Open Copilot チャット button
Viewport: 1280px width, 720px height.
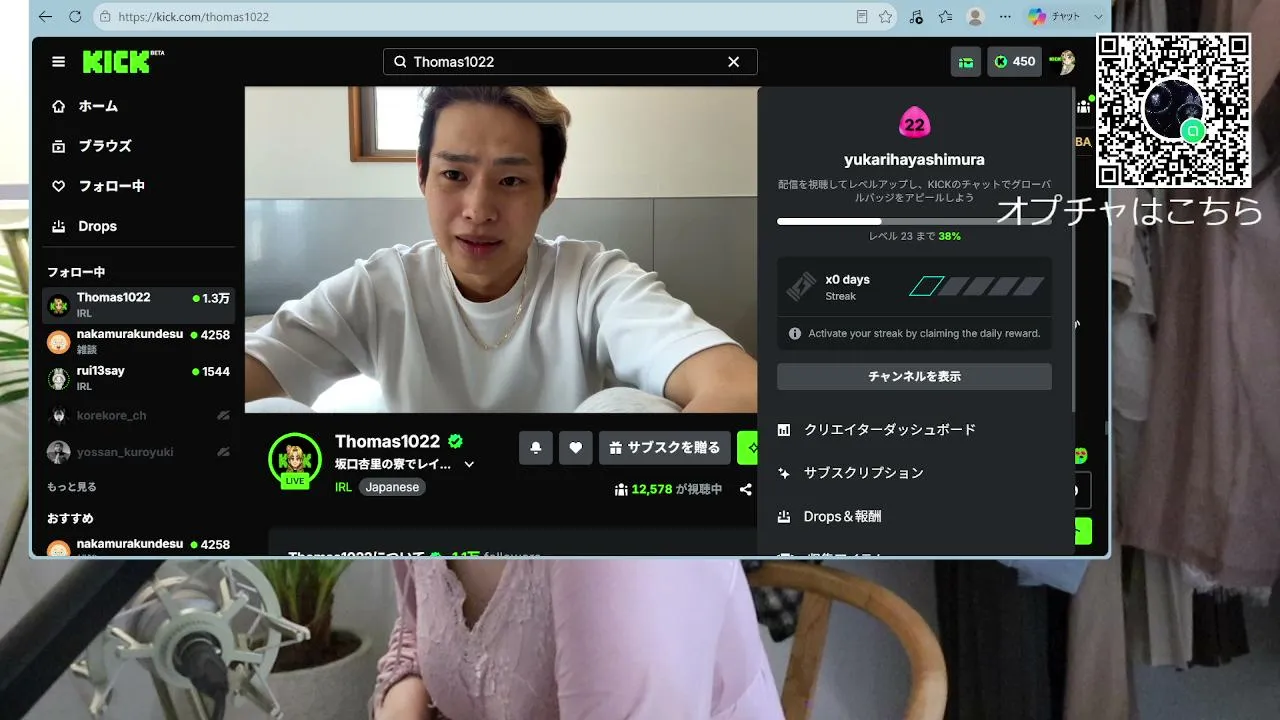click(1055, 17)
